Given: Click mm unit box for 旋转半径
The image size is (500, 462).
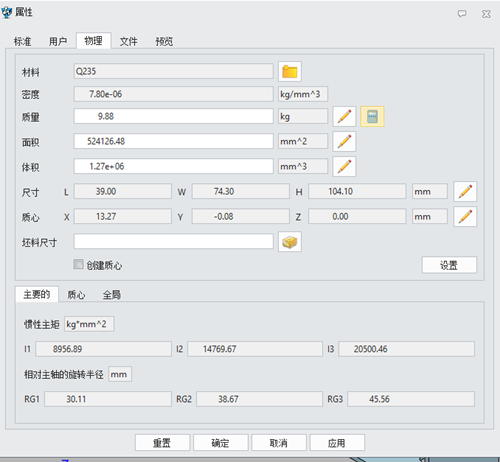Looking at the screenshot, I should (x=120, y=374).
